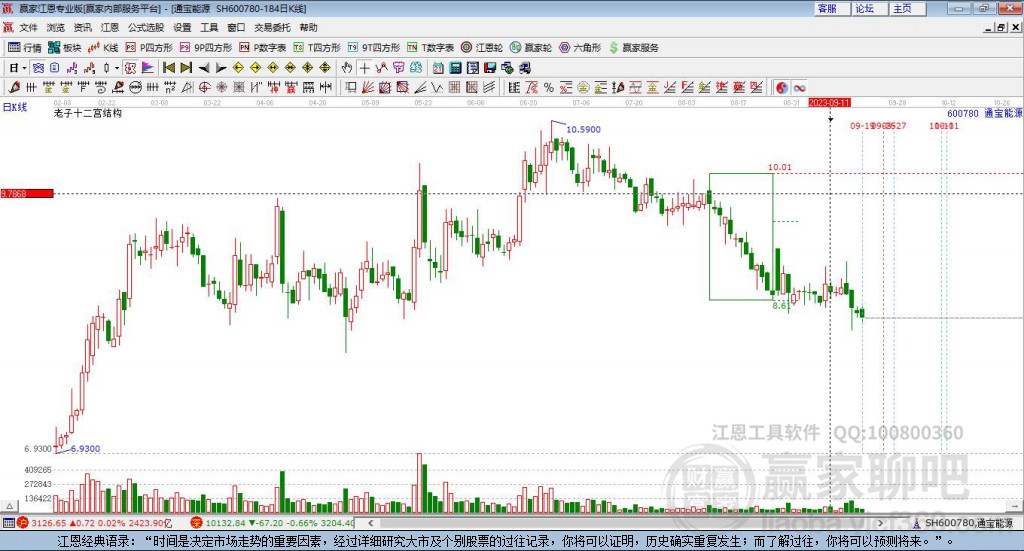The height and width of the screenshot is (551, 1024).
Task: Switch to the K线 chart view
Action: click(103, 48)
